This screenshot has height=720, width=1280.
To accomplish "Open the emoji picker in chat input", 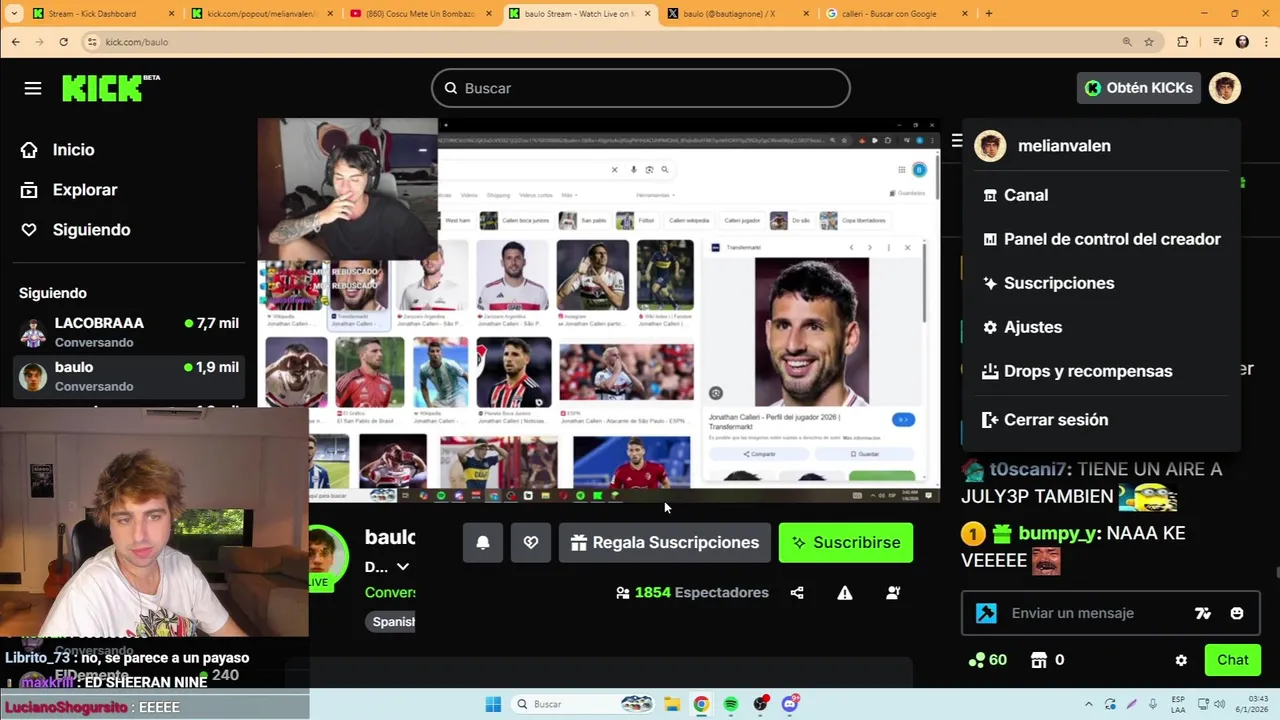I will click(1237, 613).
